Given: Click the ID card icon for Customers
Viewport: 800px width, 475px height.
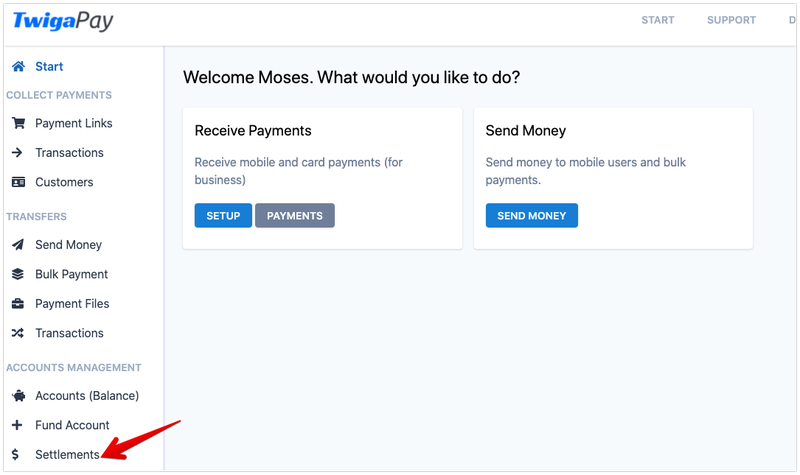Looking at the screenshot, I should tap(18, 182).
